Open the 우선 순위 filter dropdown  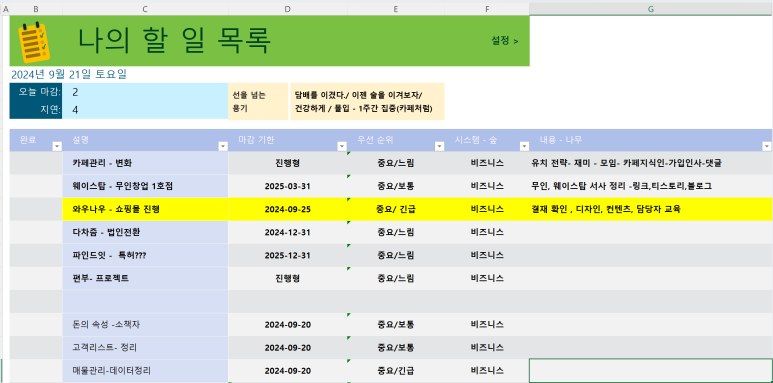click(439, 146)
